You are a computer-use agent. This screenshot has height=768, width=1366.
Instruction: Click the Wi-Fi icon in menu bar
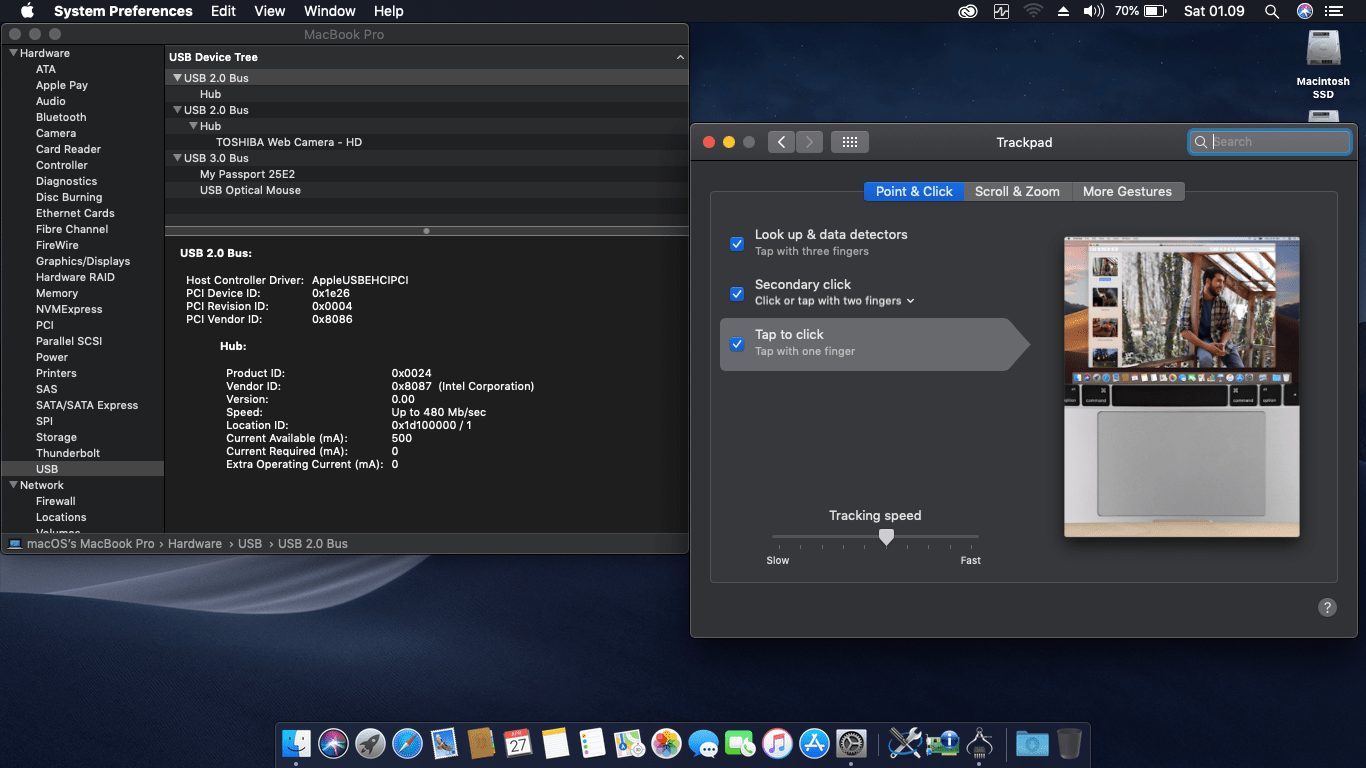(1033, 11)
